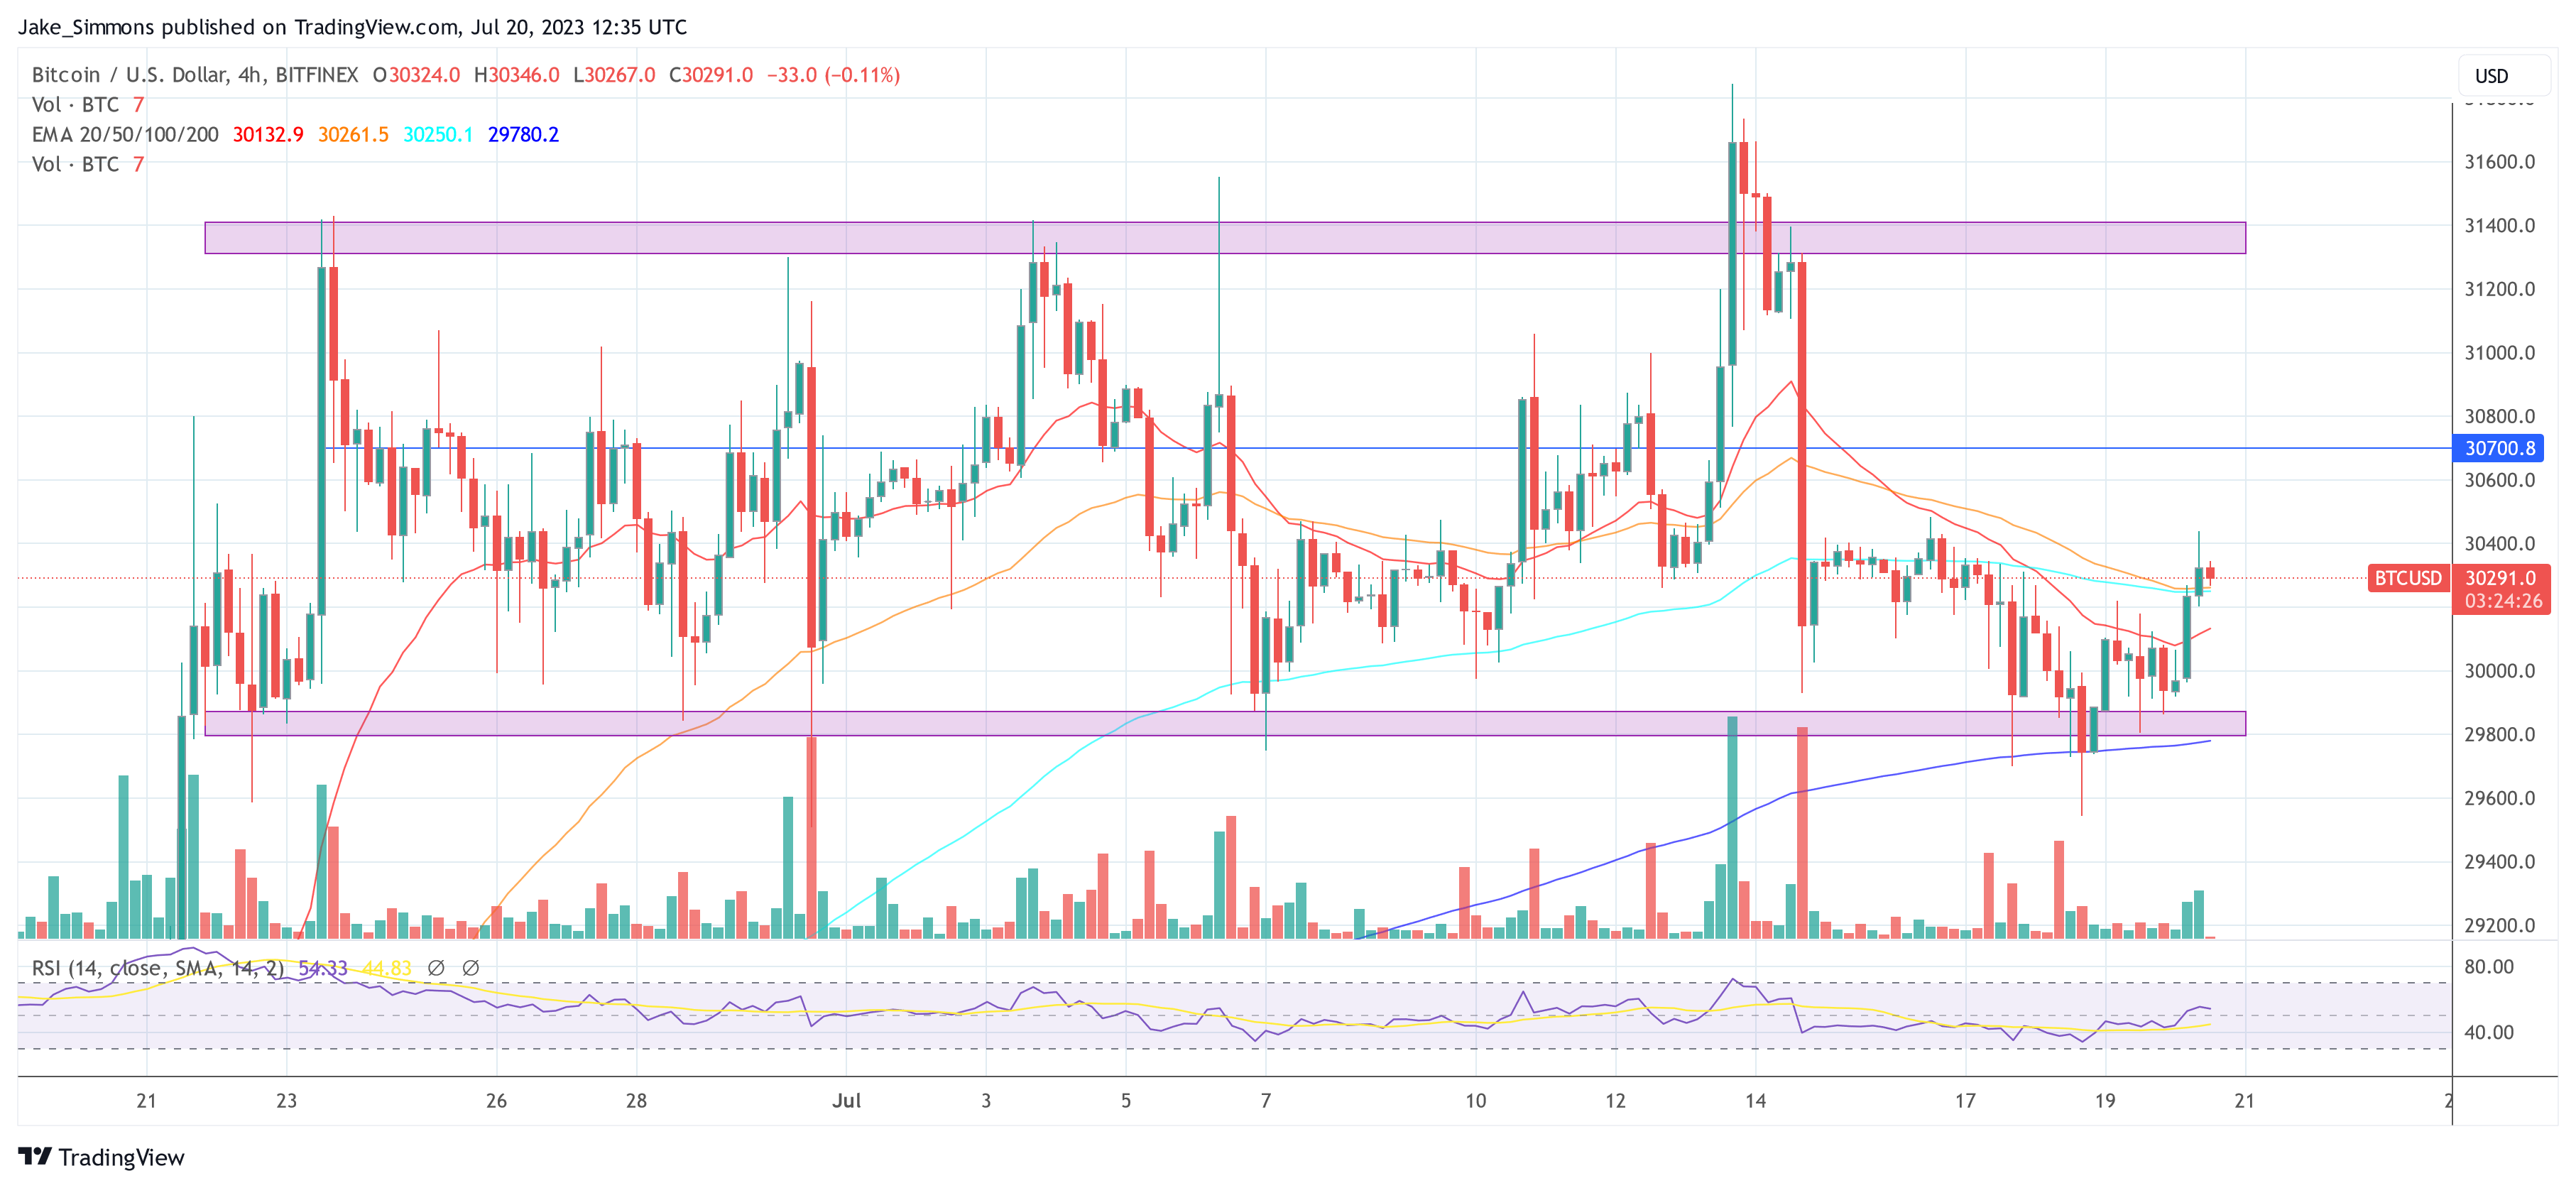The height and width of the screenshot is (1188, 2576).
Task: Click the date label 26 on time axis
Action: coord(496,1101)
